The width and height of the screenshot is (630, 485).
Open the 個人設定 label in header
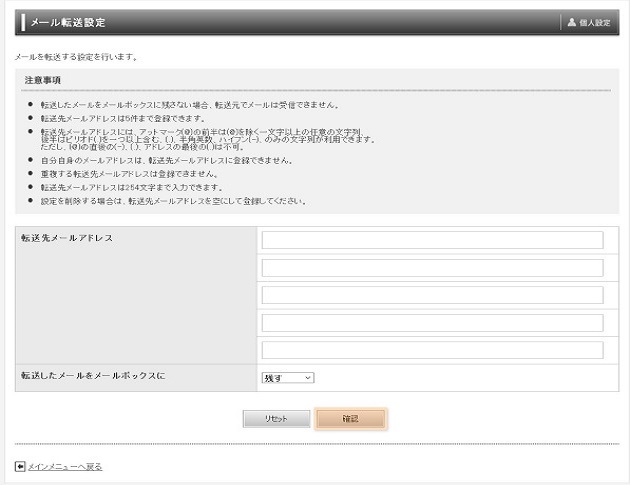coord(594,23)
